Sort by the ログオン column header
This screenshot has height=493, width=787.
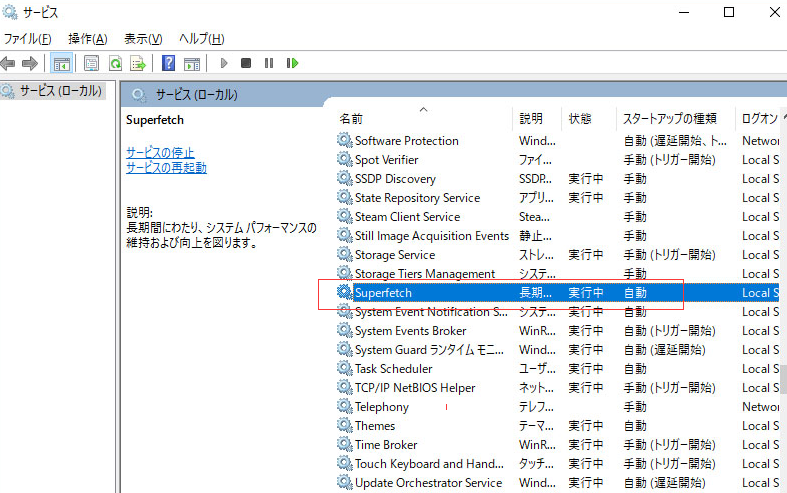759,118
